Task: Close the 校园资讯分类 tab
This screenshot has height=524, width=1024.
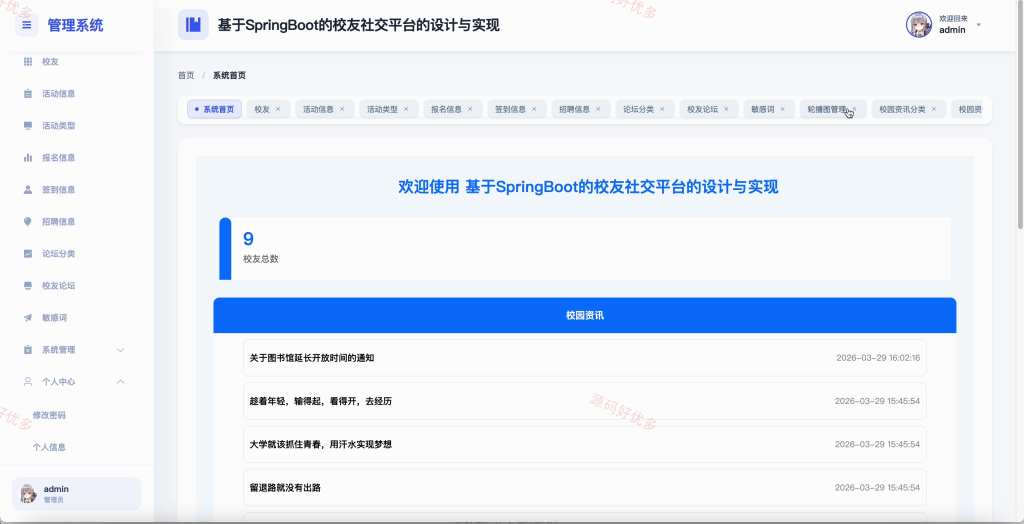Action: (x=934, y=109)
